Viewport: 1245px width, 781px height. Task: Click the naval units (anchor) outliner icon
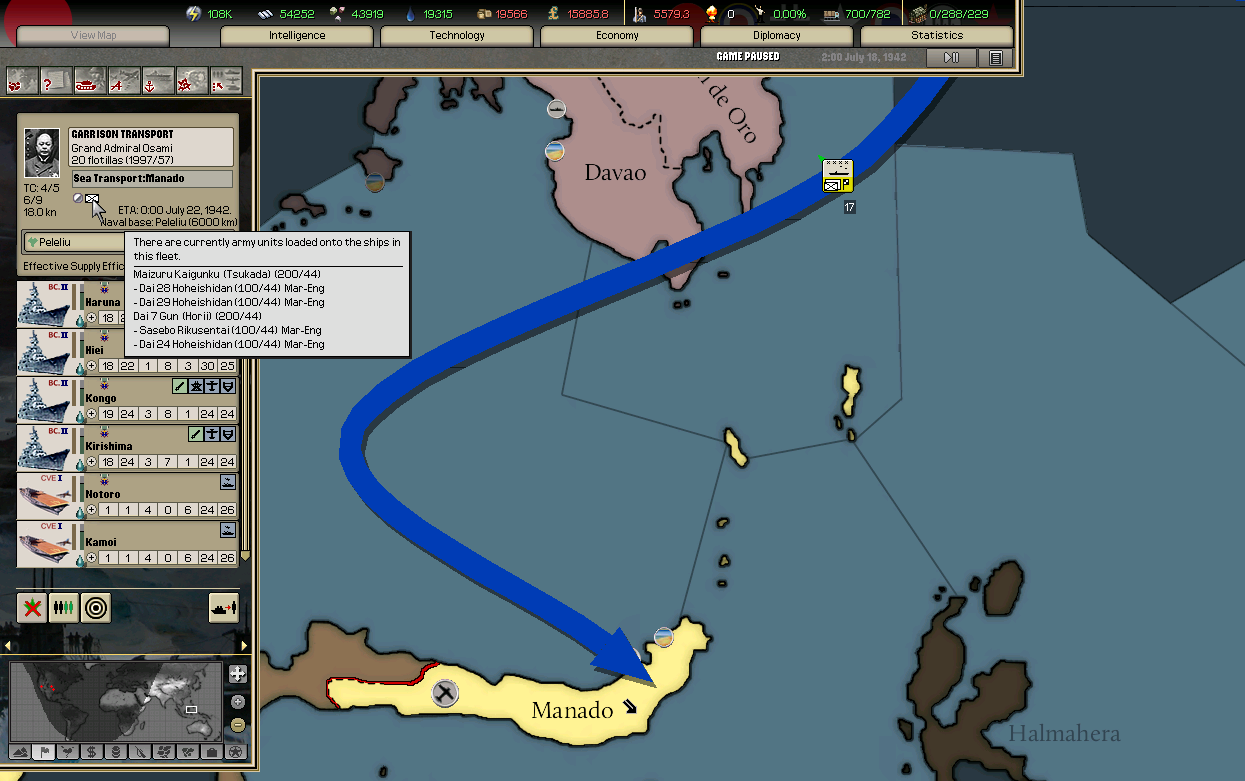(x=158, y=80)
